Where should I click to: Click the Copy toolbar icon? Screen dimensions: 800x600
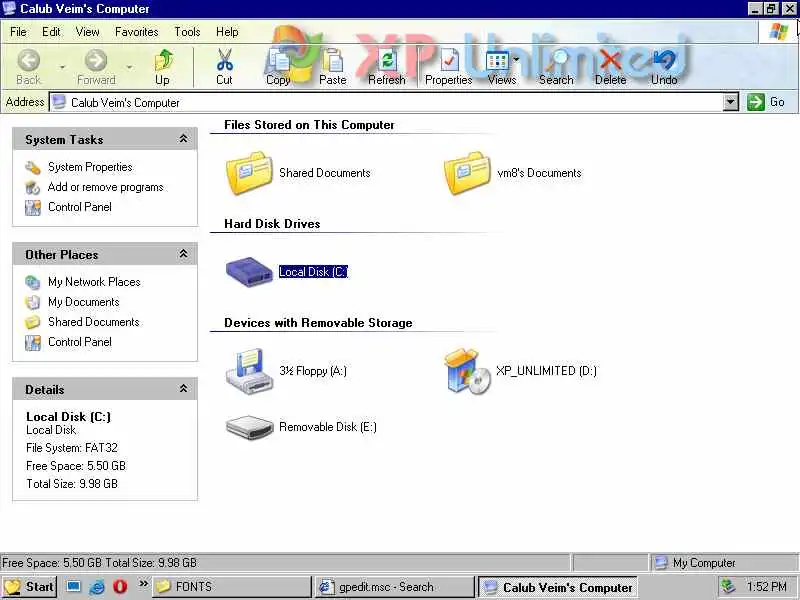pyautogui.click(x=279, y=61)
